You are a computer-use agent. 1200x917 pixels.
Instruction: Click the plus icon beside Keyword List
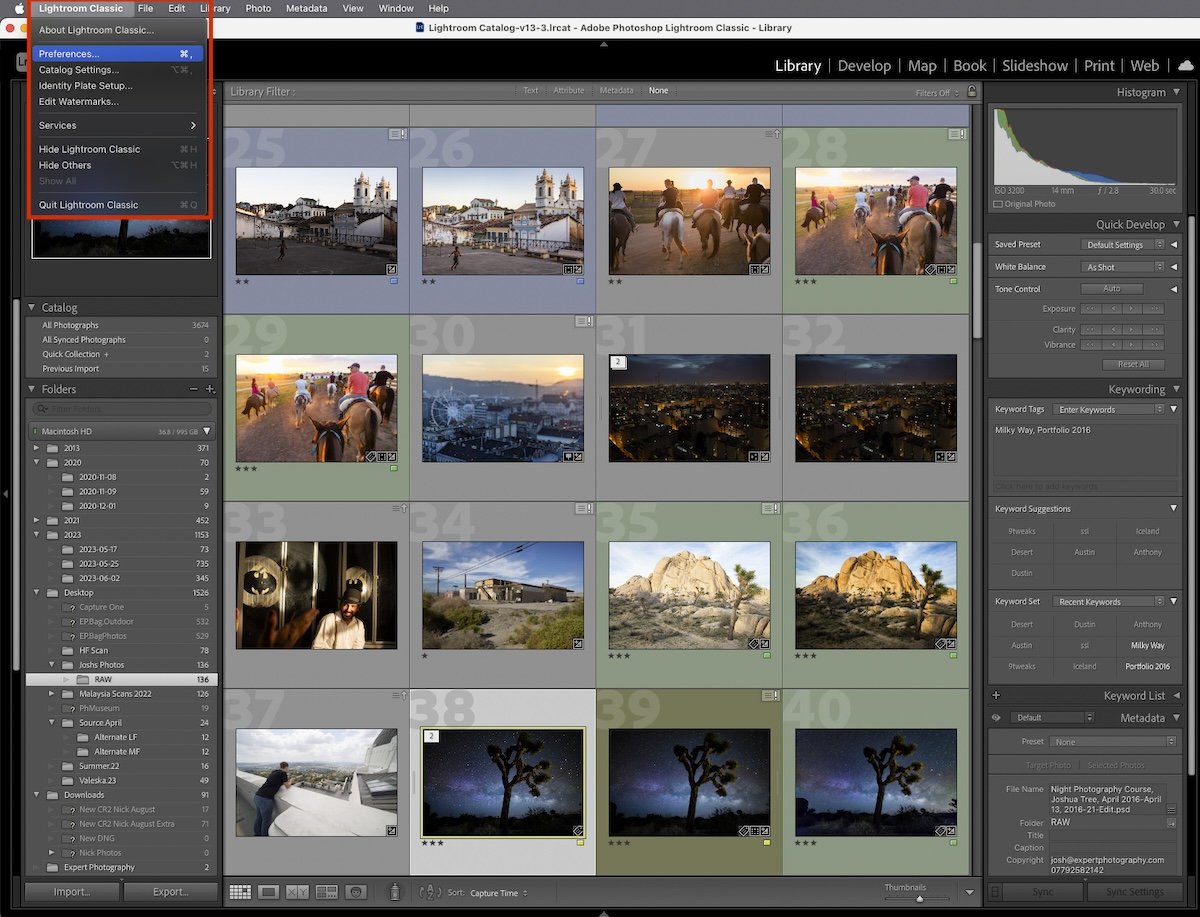(996, 696)
